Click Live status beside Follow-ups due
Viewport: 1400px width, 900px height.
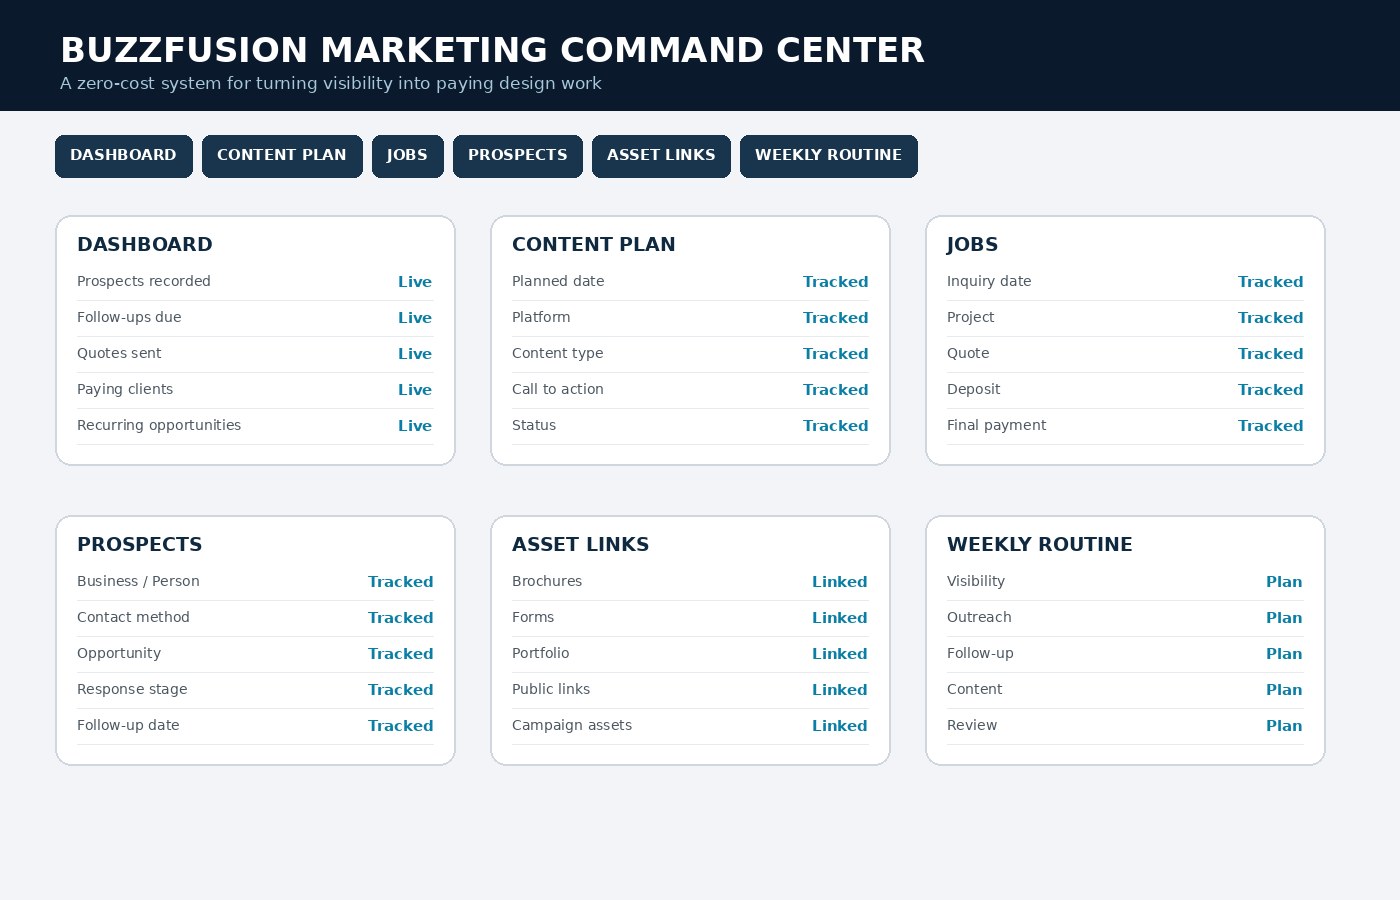click(x=415, y=318)
